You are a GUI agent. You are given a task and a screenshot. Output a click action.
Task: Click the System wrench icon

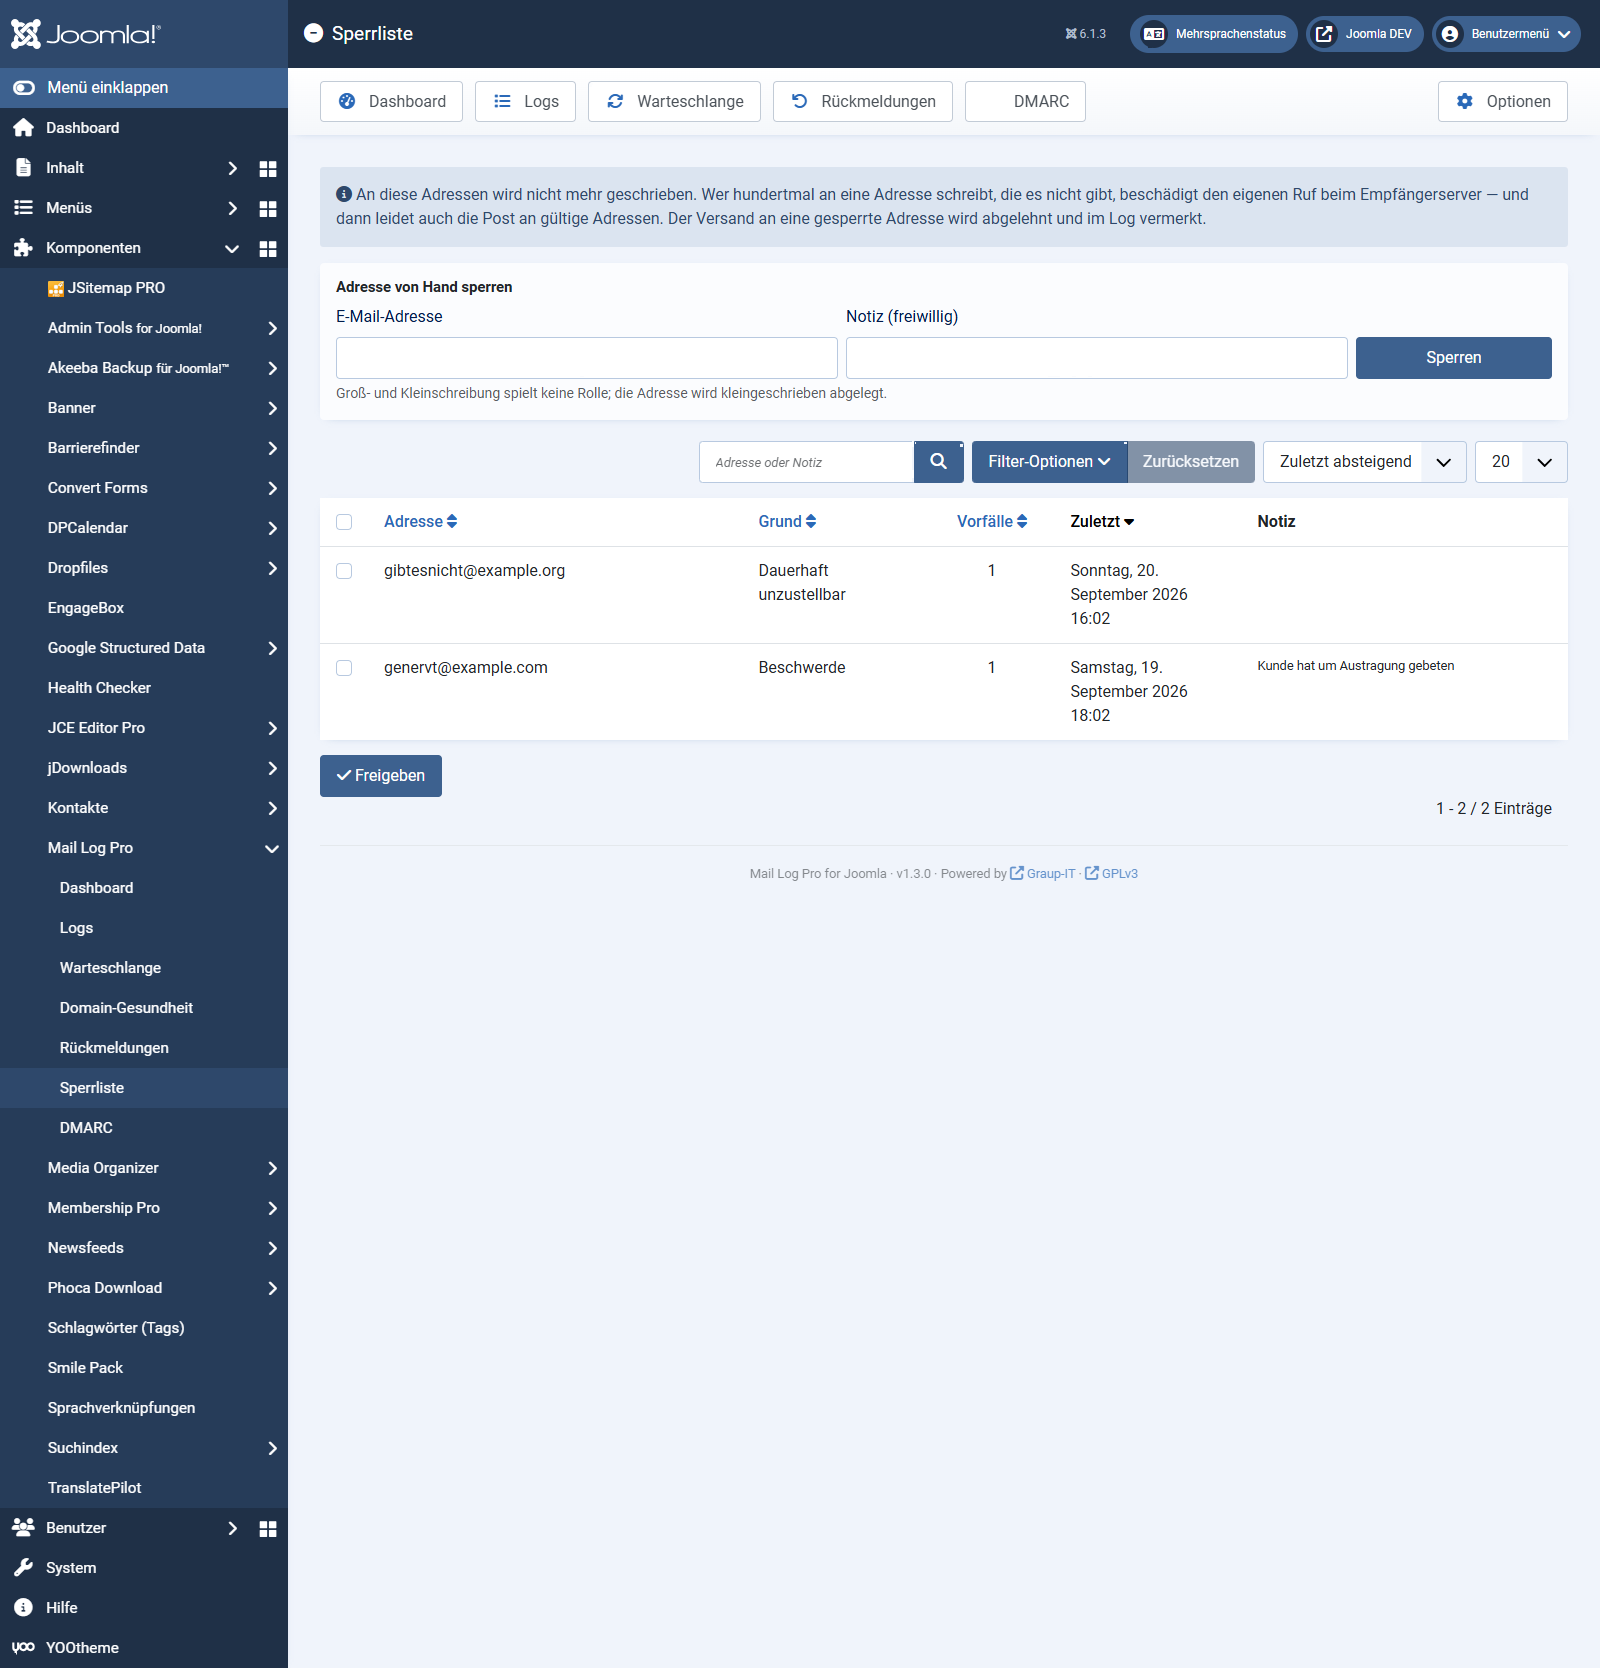coord(24,1567)
